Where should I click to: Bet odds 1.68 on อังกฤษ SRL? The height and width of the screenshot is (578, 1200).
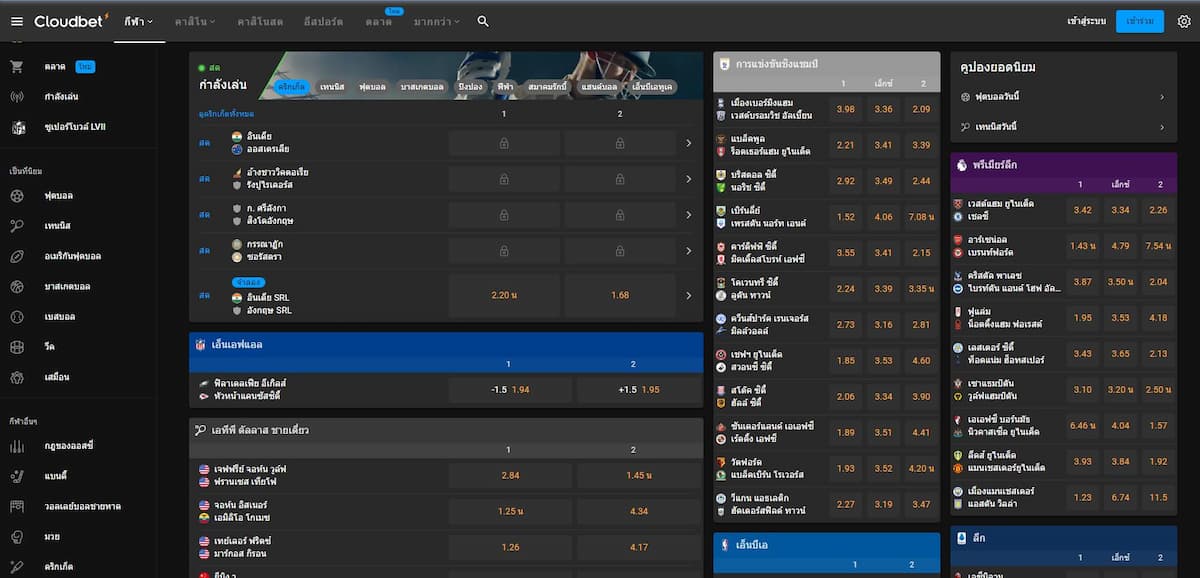(x=620, y=295)
